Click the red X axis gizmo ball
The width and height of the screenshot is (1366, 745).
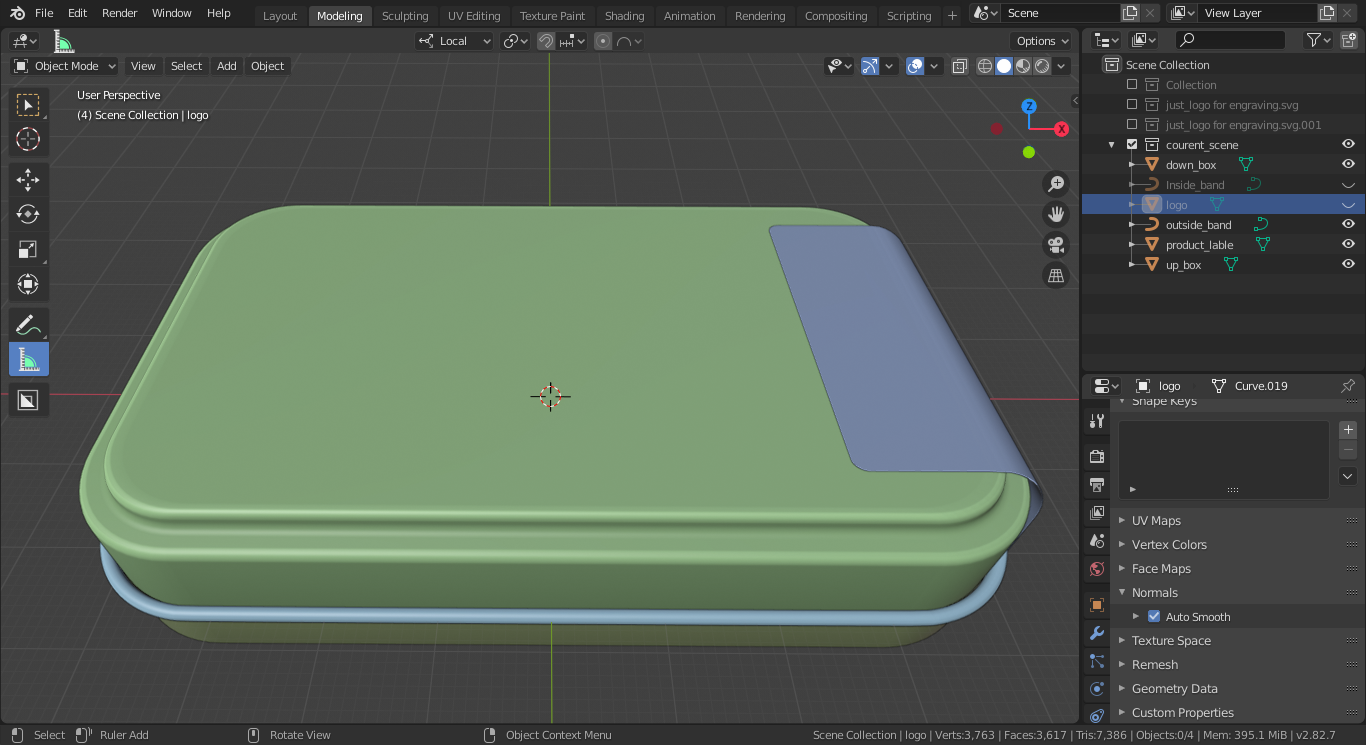pos(1061,129)
